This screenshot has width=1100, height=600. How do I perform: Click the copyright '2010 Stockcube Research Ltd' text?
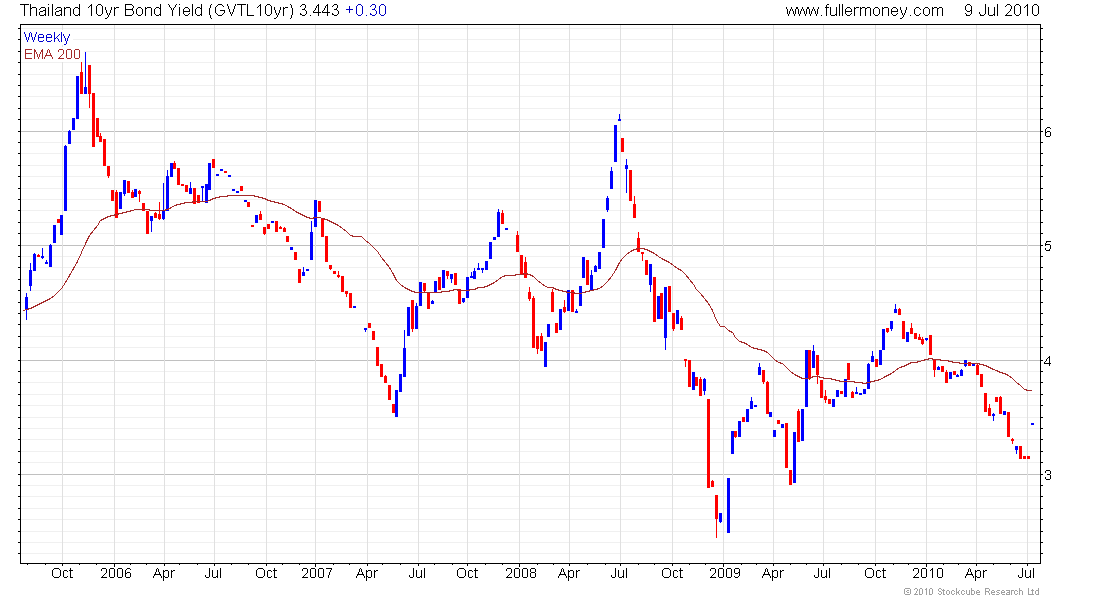tap(972, 592)
